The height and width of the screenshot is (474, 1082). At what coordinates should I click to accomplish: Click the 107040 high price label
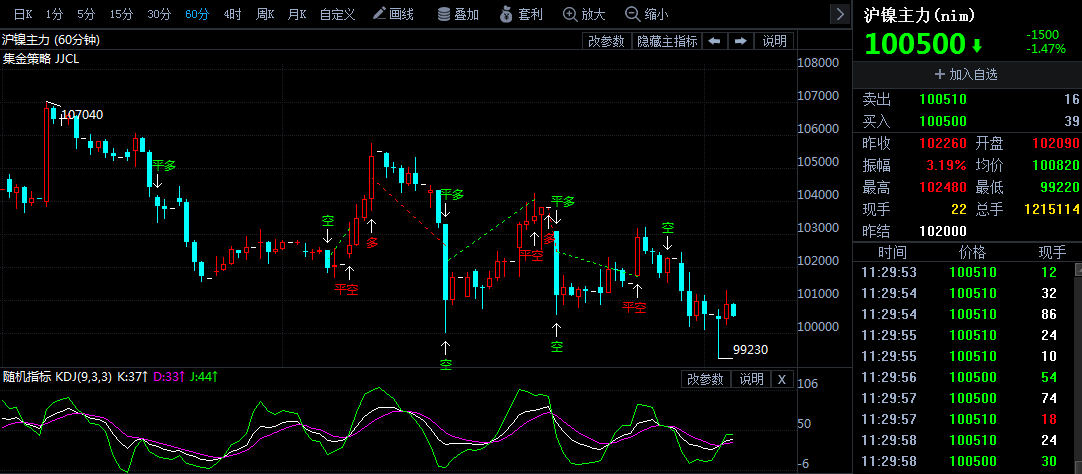(x=82, y=115)
